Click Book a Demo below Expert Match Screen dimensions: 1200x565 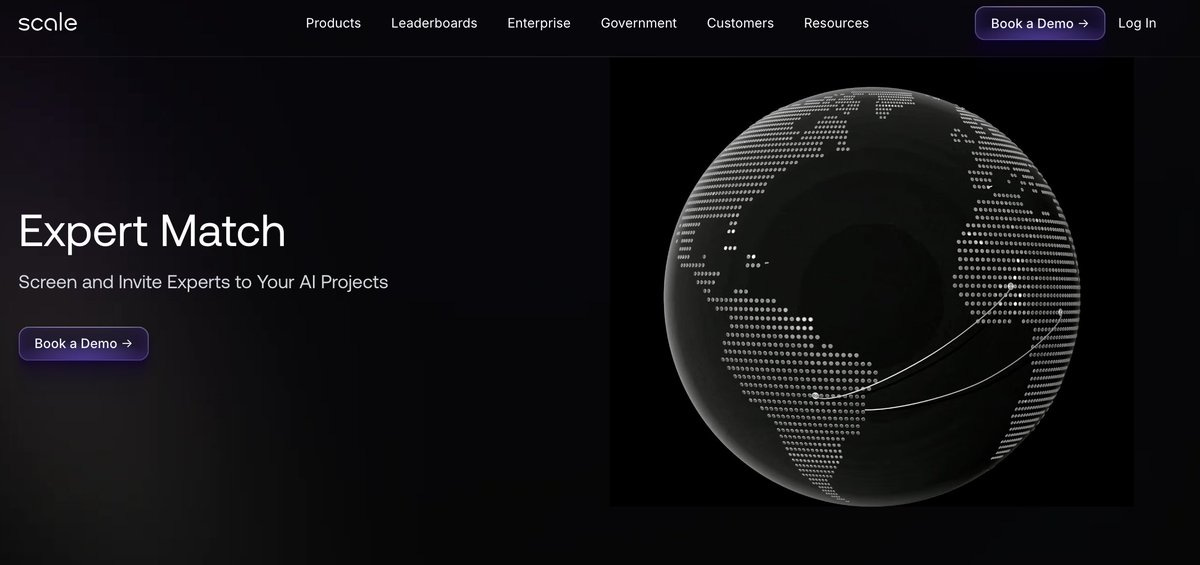tap(83, 343)
